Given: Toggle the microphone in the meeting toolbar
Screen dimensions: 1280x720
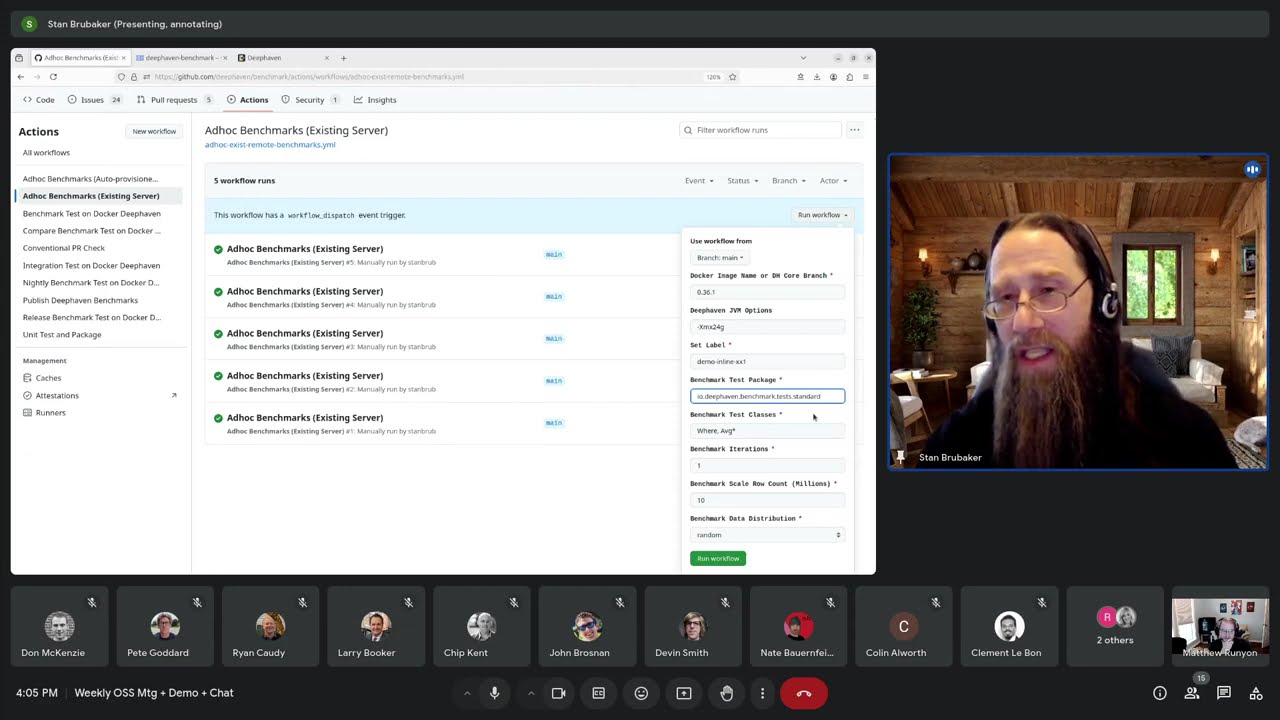Looking at the screenshot, I should click(x=494, y=693).
